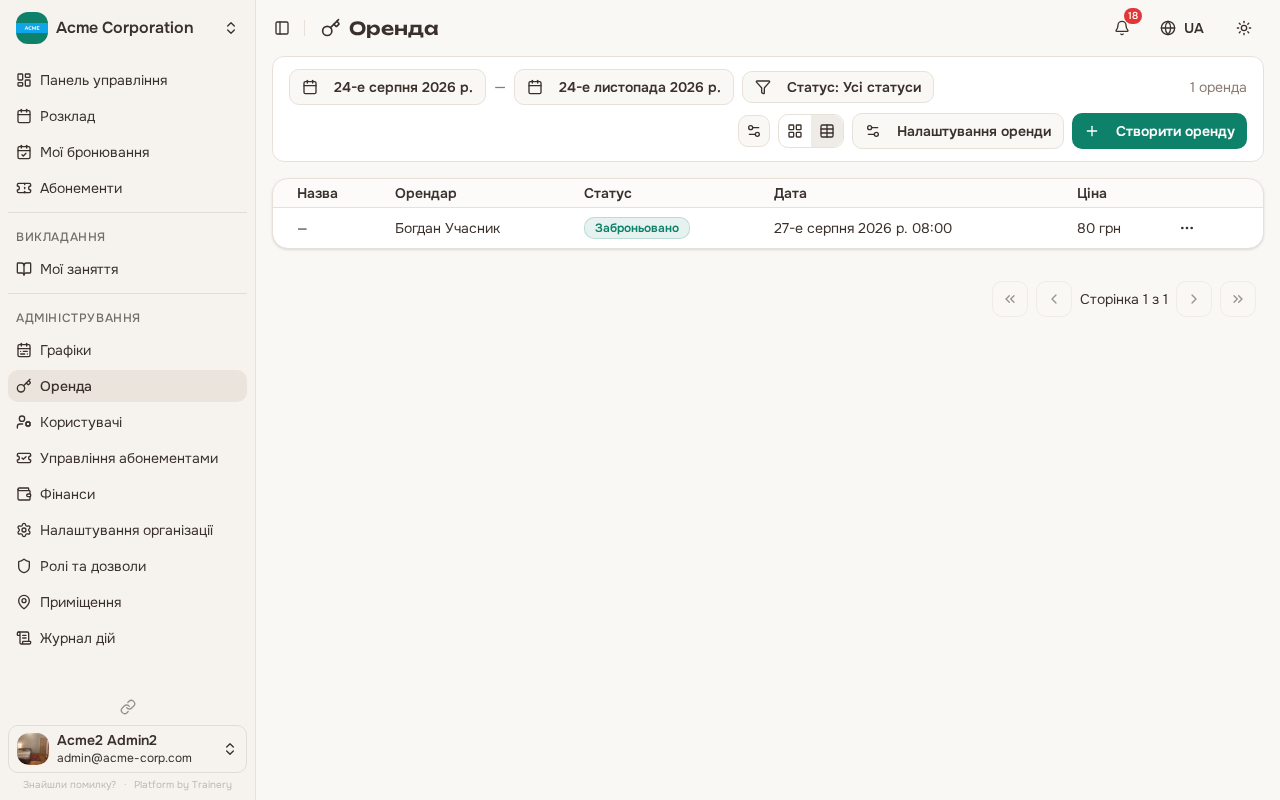Switch to table list view

[827, 131]
